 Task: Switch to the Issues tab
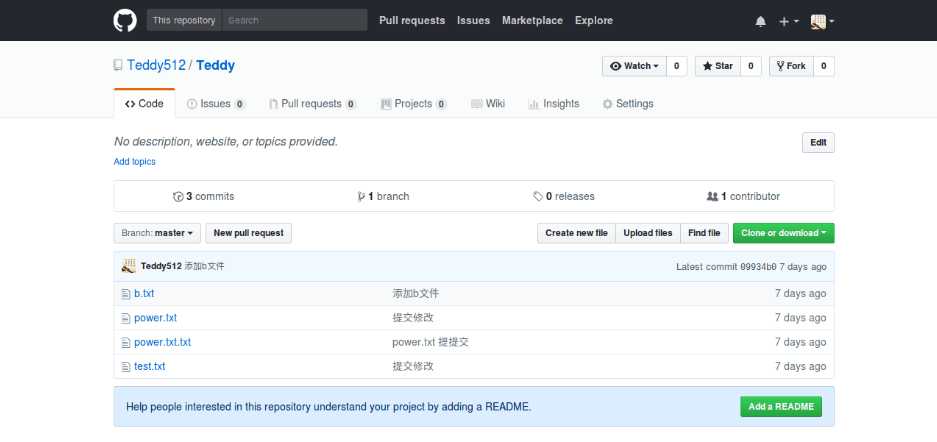click(216, 103)
